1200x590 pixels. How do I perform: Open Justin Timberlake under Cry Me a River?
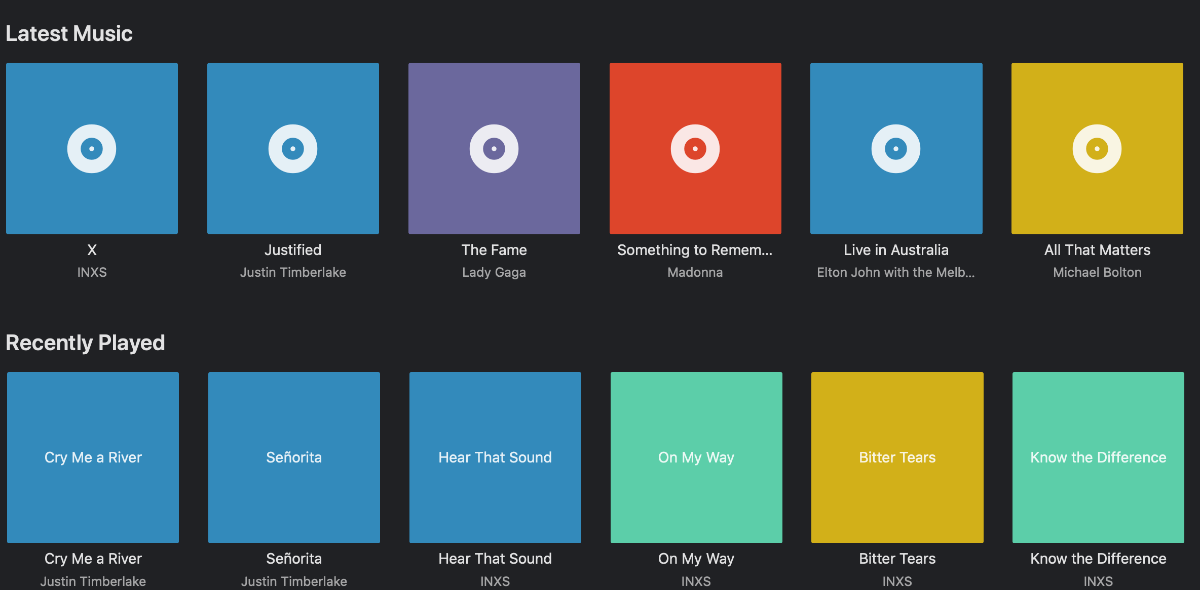(93, 581)
